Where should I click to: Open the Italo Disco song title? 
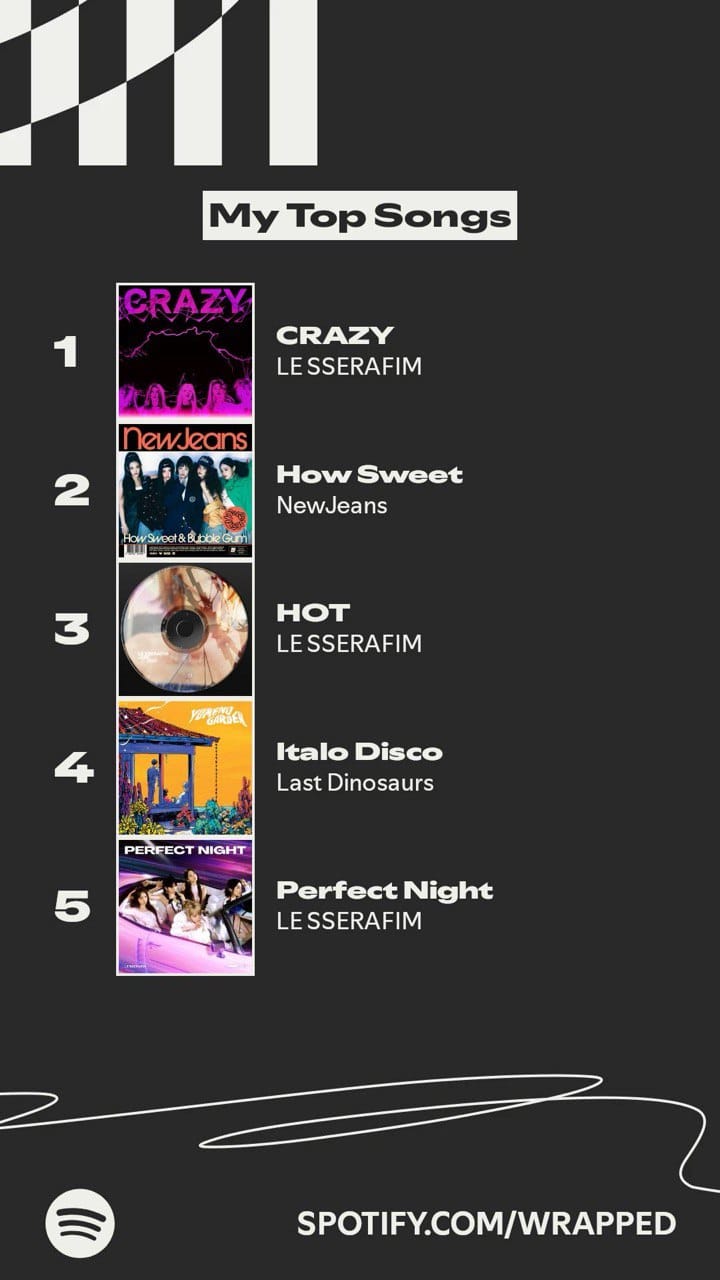(359, 751)
